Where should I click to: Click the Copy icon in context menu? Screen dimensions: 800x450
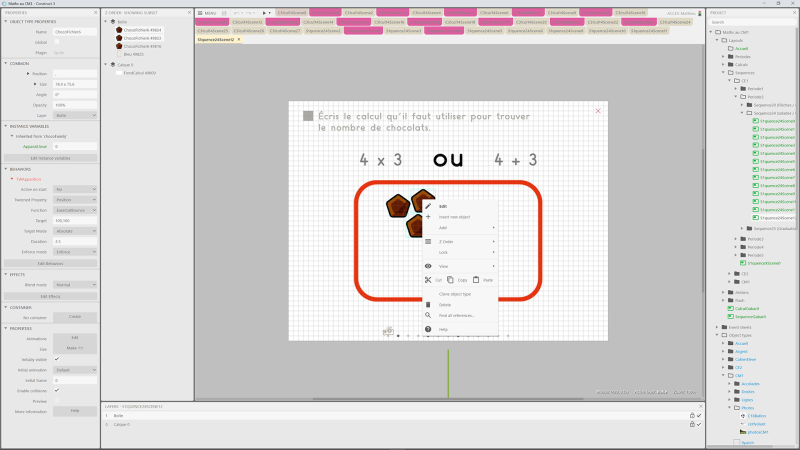click(x=451, y=280)
